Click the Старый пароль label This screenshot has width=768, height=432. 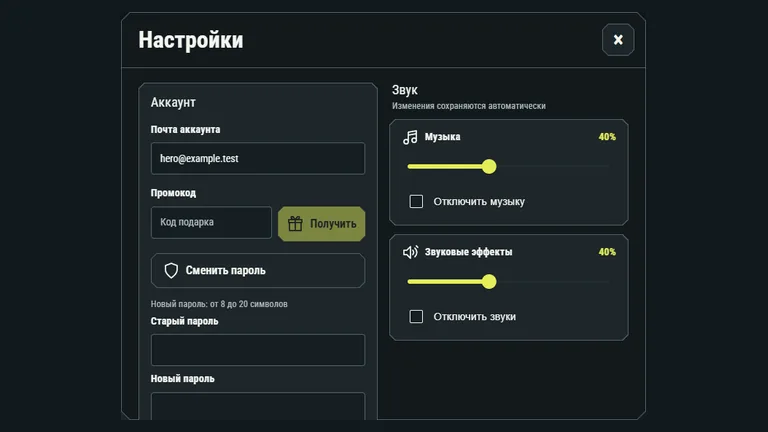coord(184,321)
